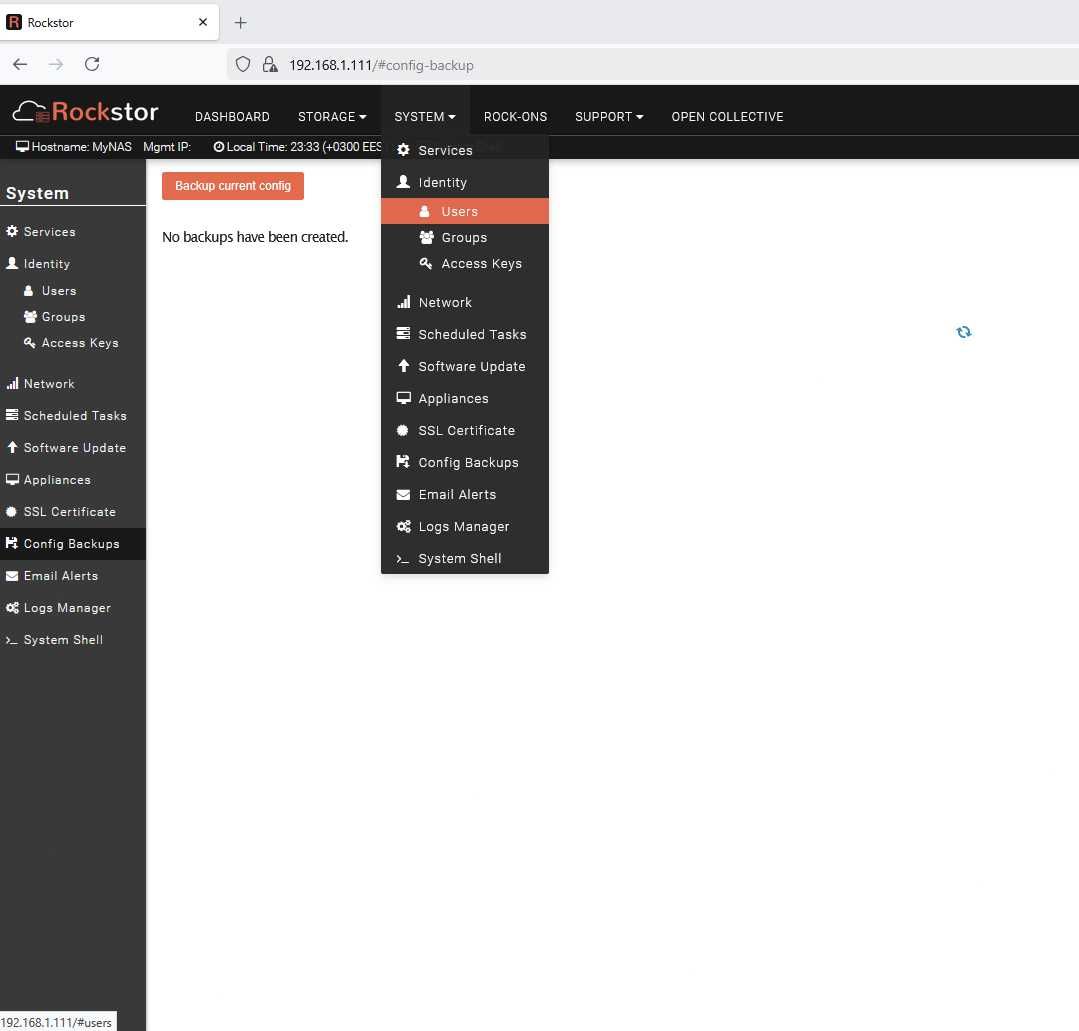1079x1031 pixels.
Task: Select Groups in the System dropdown
Action: coord(464,237)
